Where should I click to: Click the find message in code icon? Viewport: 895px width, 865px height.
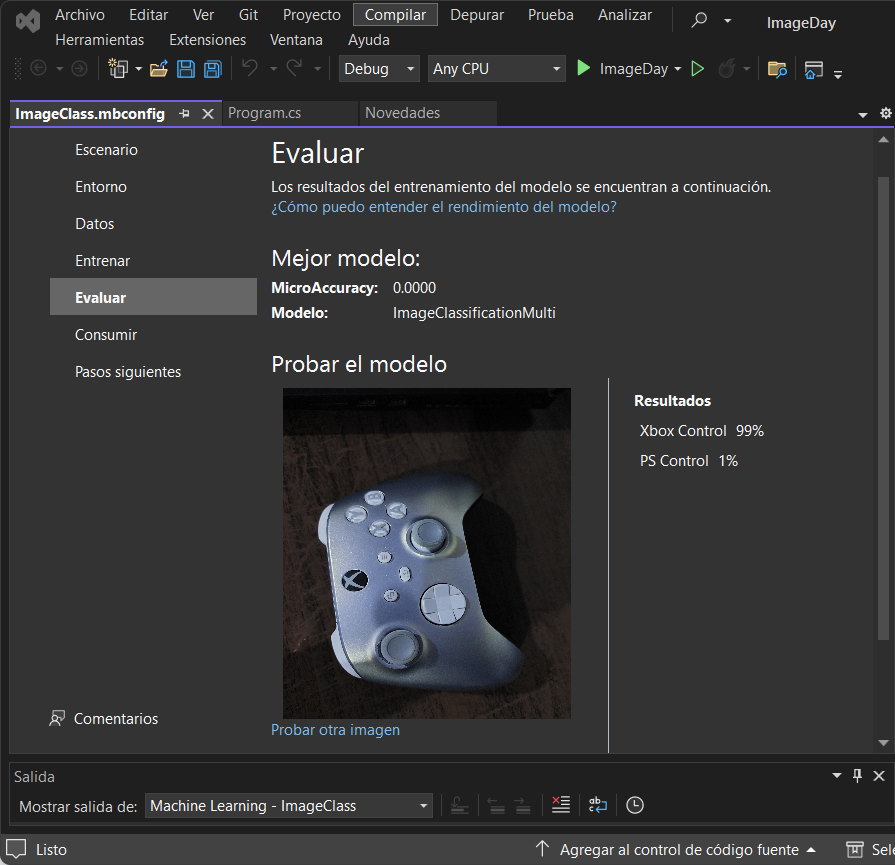click(459, 805)
